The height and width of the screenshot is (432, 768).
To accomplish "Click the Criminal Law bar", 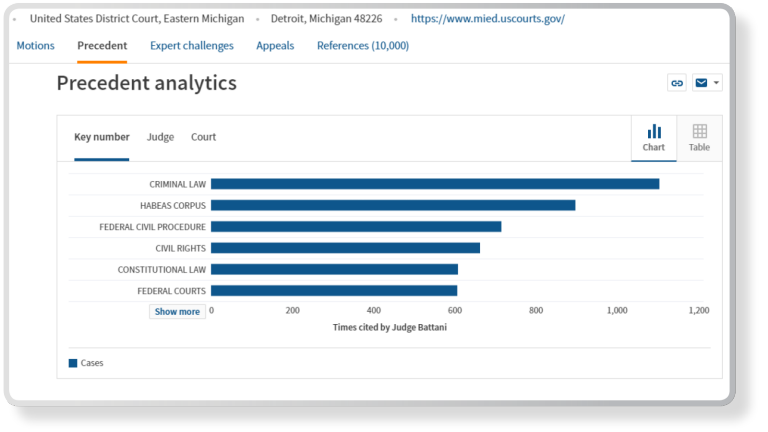I will tap(435, 184).
